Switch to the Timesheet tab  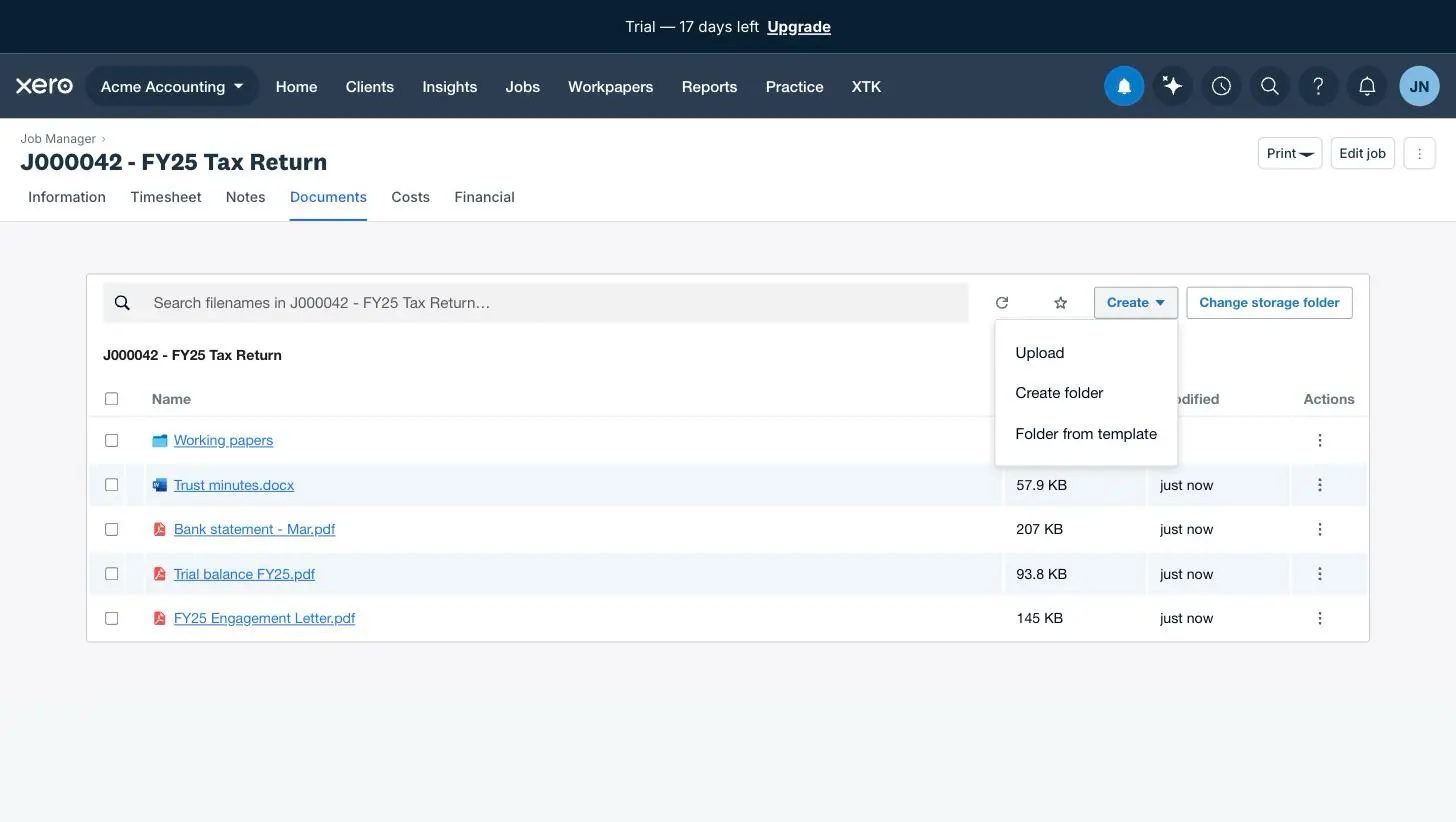coord(166,197)
